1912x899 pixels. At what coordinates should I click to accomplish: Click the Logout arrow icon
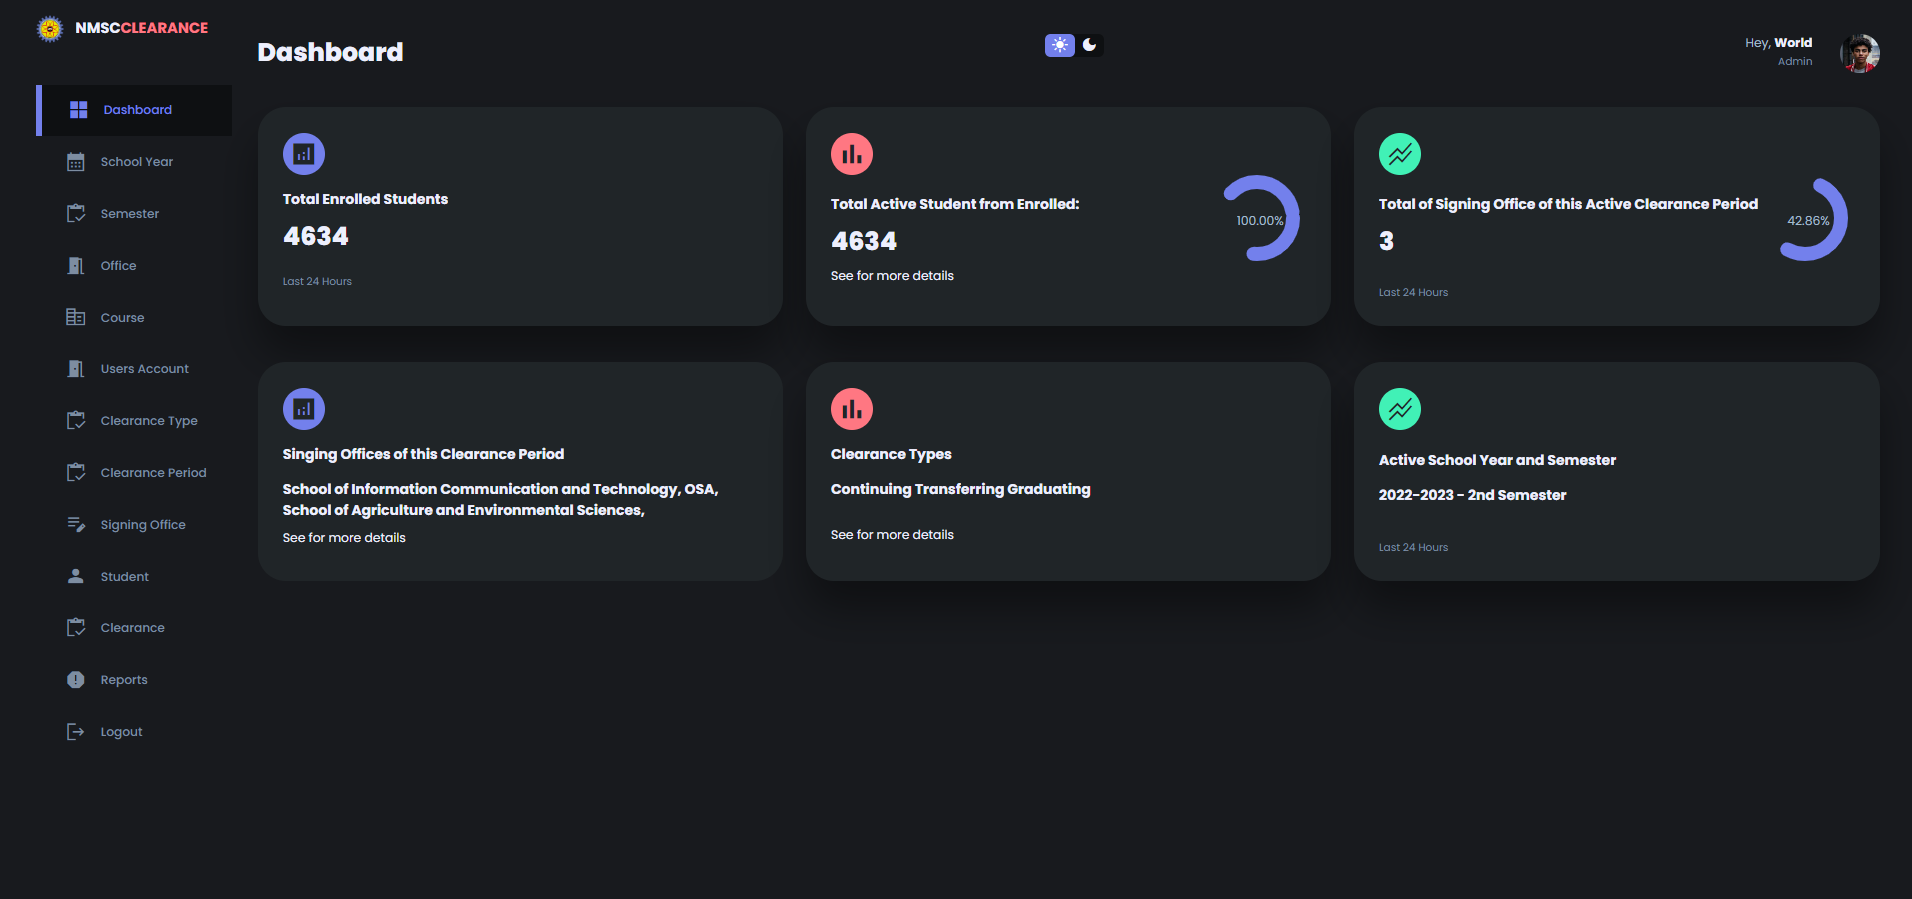(76, 732)
